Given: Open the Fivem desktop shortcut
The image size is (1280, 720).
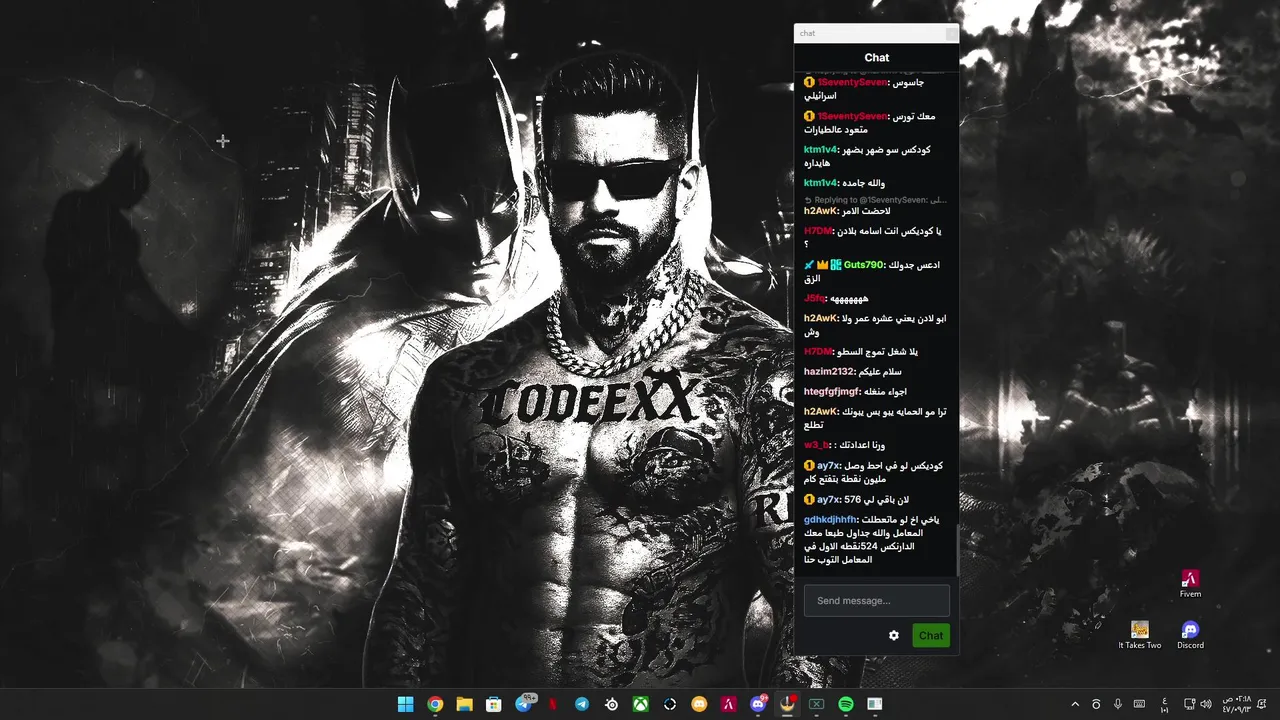Looking at the screenshot, I should pyautogui.click(x=1190, y=584).
